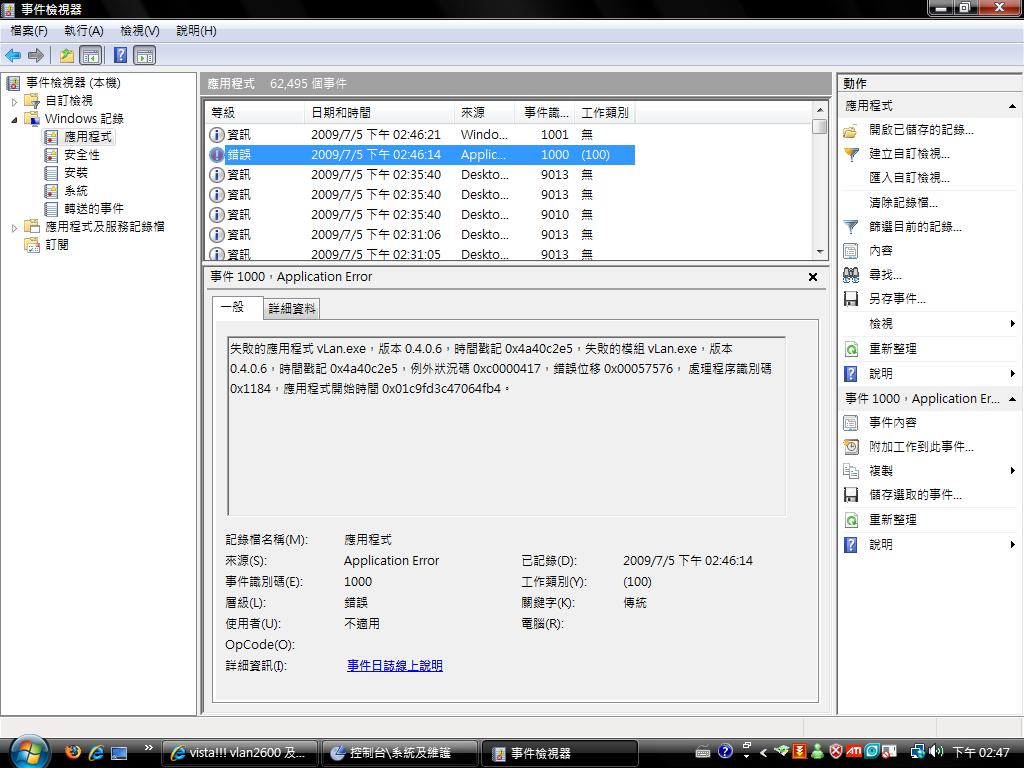The width and height of the screenshot is (1024, 768).
Task: Launch Firefox from the quick launch bar
Action: tap(73, 752)
